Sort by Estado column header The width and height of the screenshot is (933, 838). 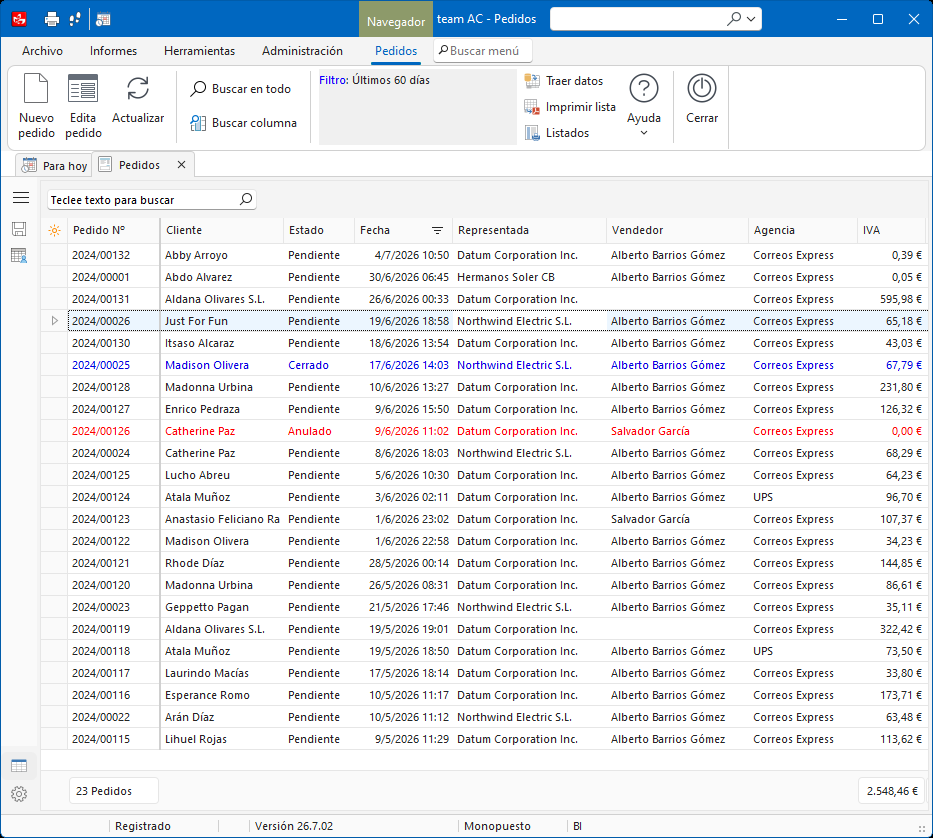pyautogui.click(x=318, y=230)
